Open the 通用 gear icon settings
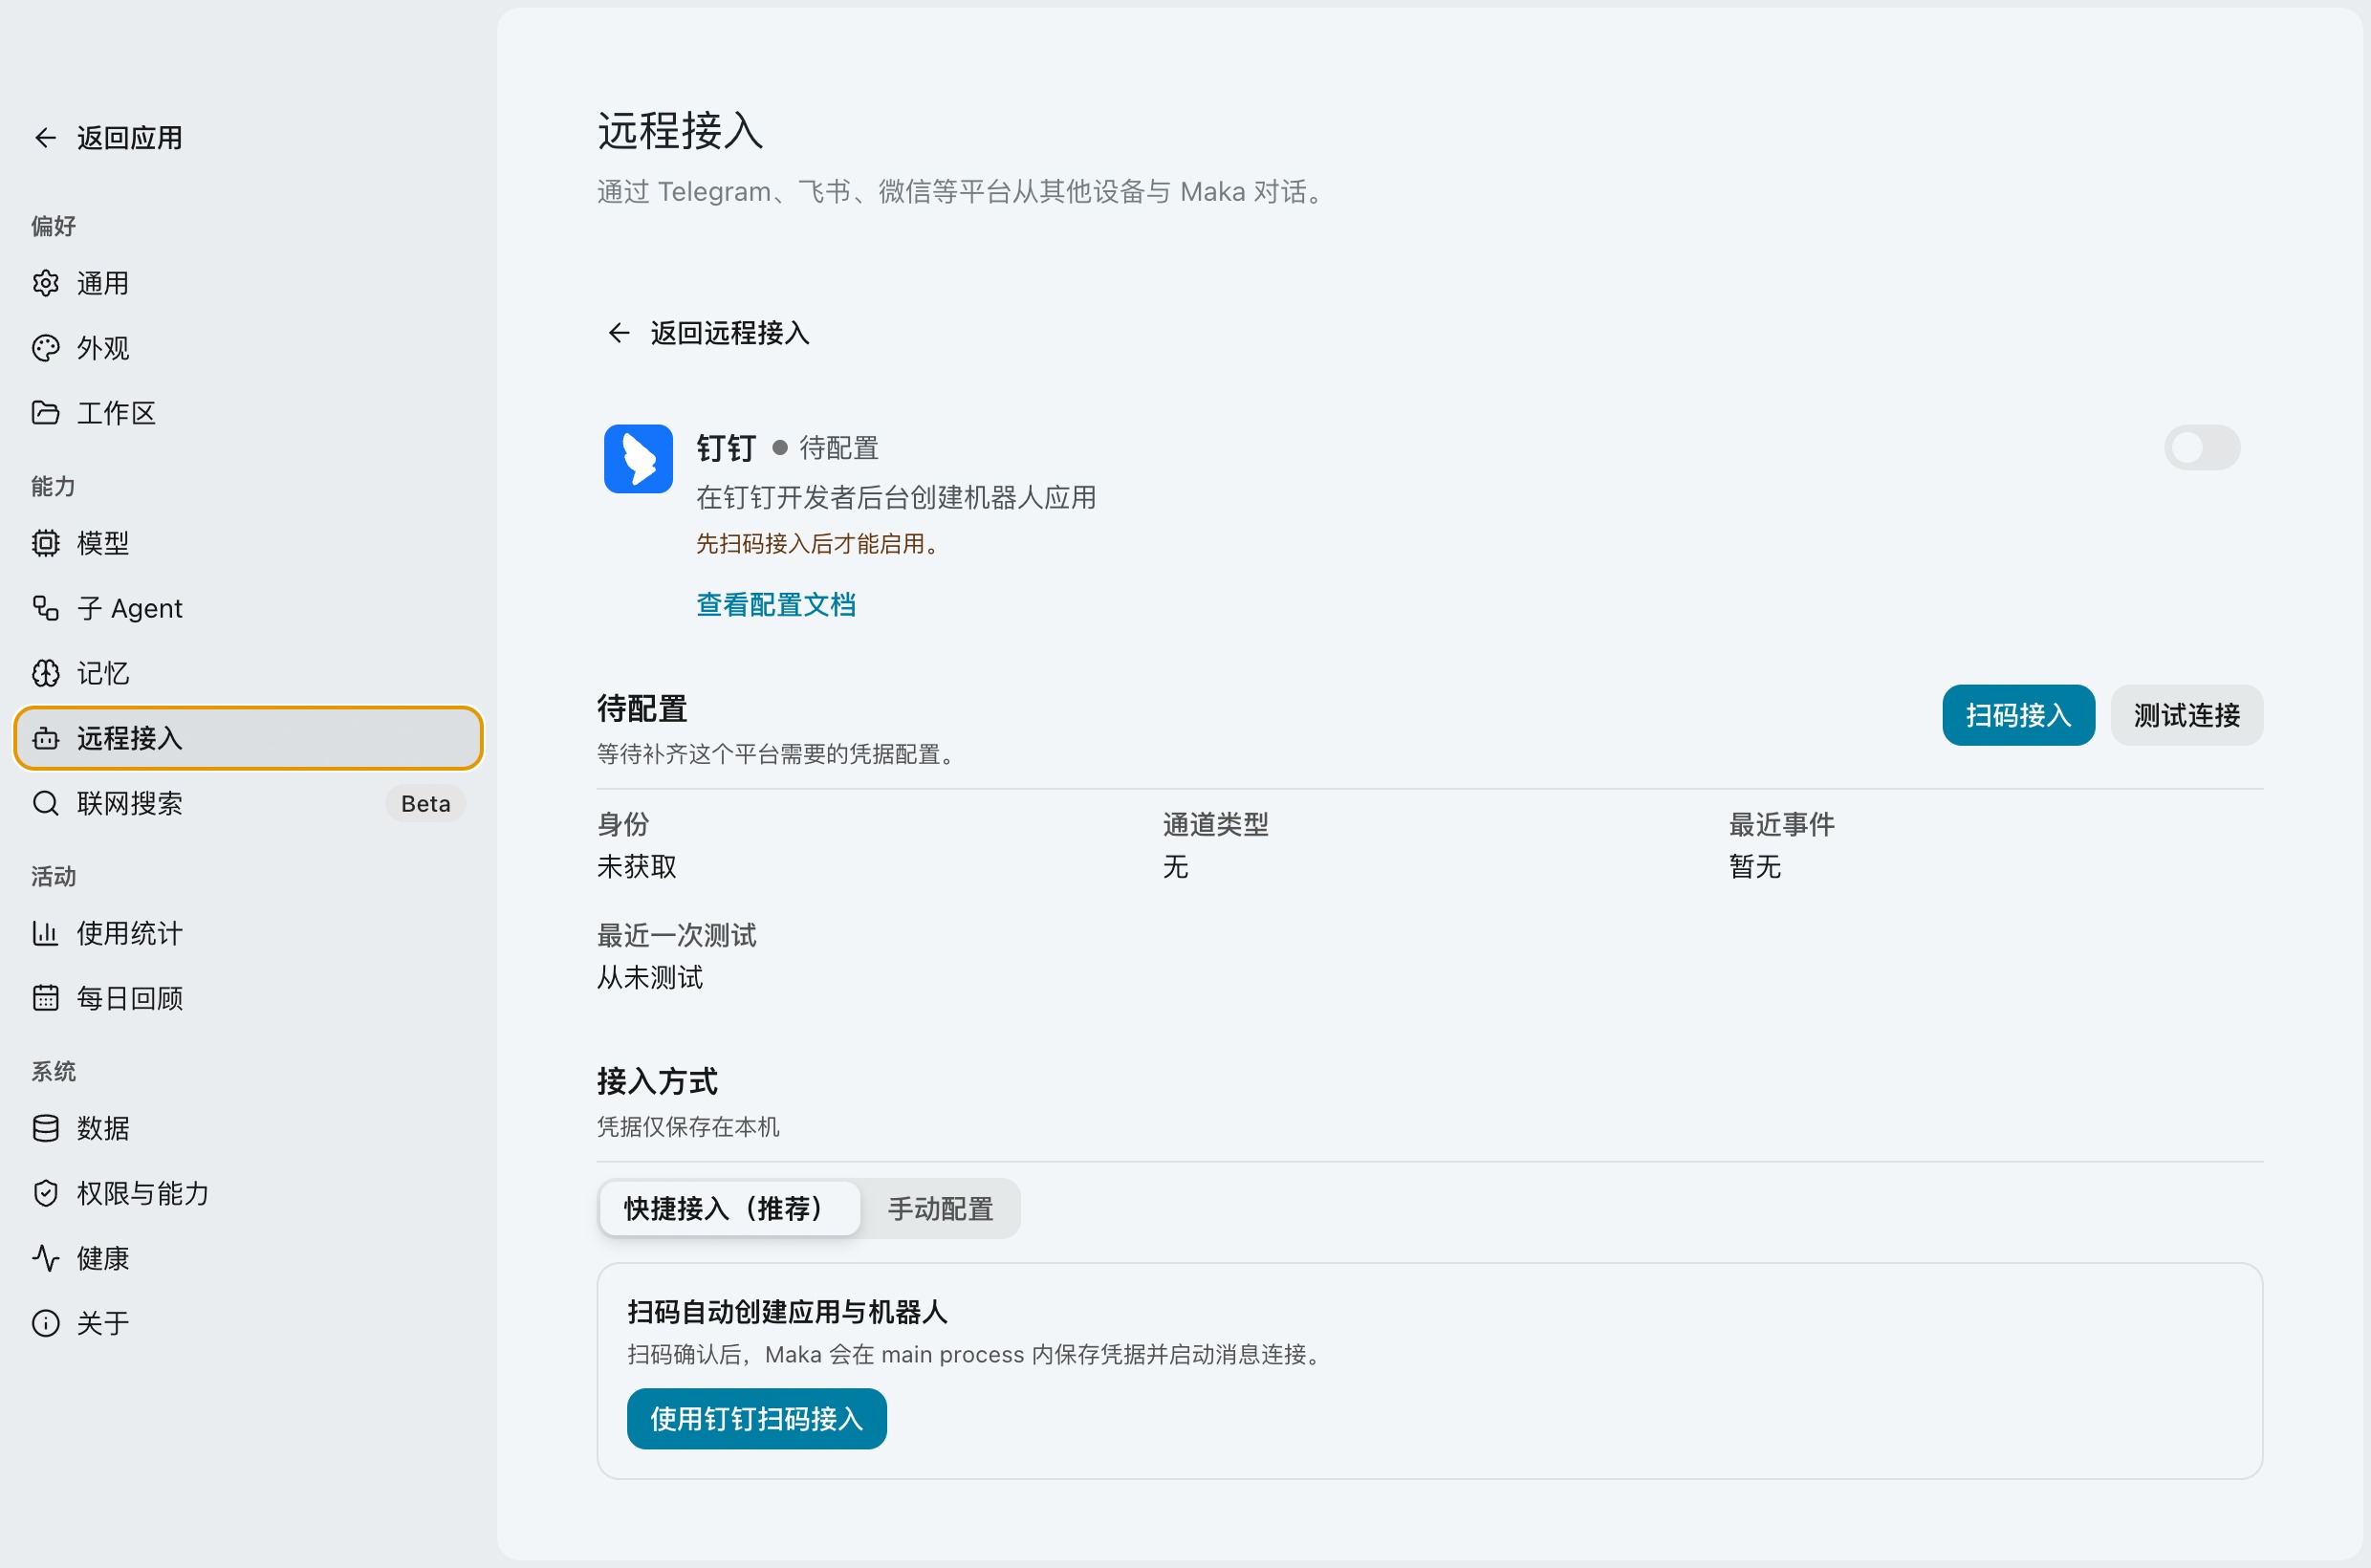The image size is (2371, 1568). (x=45, y=283)
